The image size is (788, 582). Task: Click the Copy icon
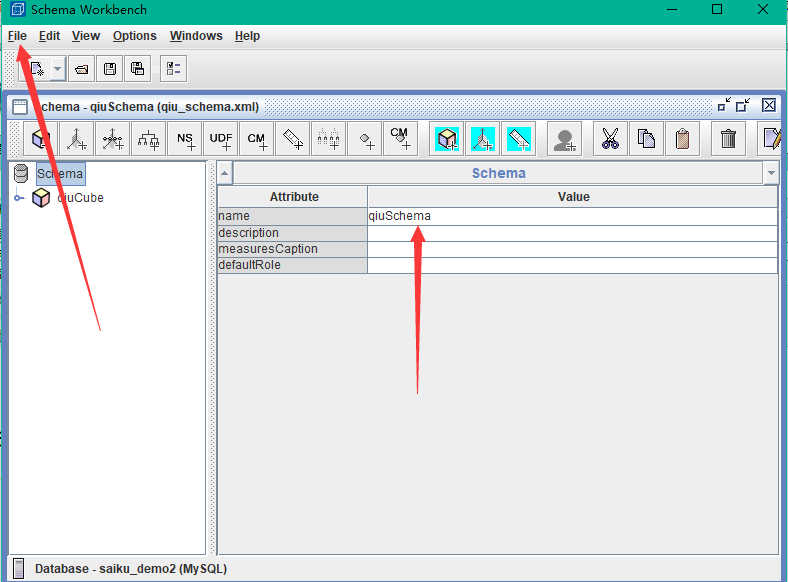(646, 139)
